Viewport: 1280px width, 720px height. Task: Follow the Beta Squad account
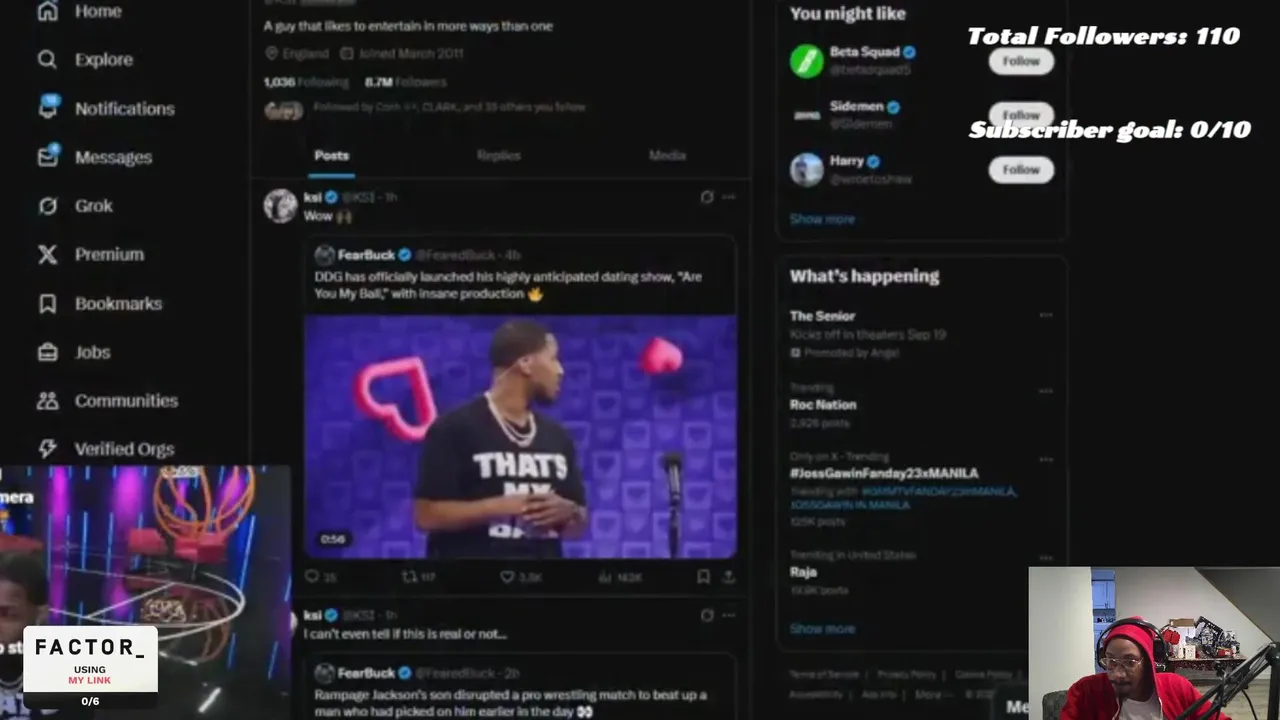pyautogui.click(x=1021, y=61)
